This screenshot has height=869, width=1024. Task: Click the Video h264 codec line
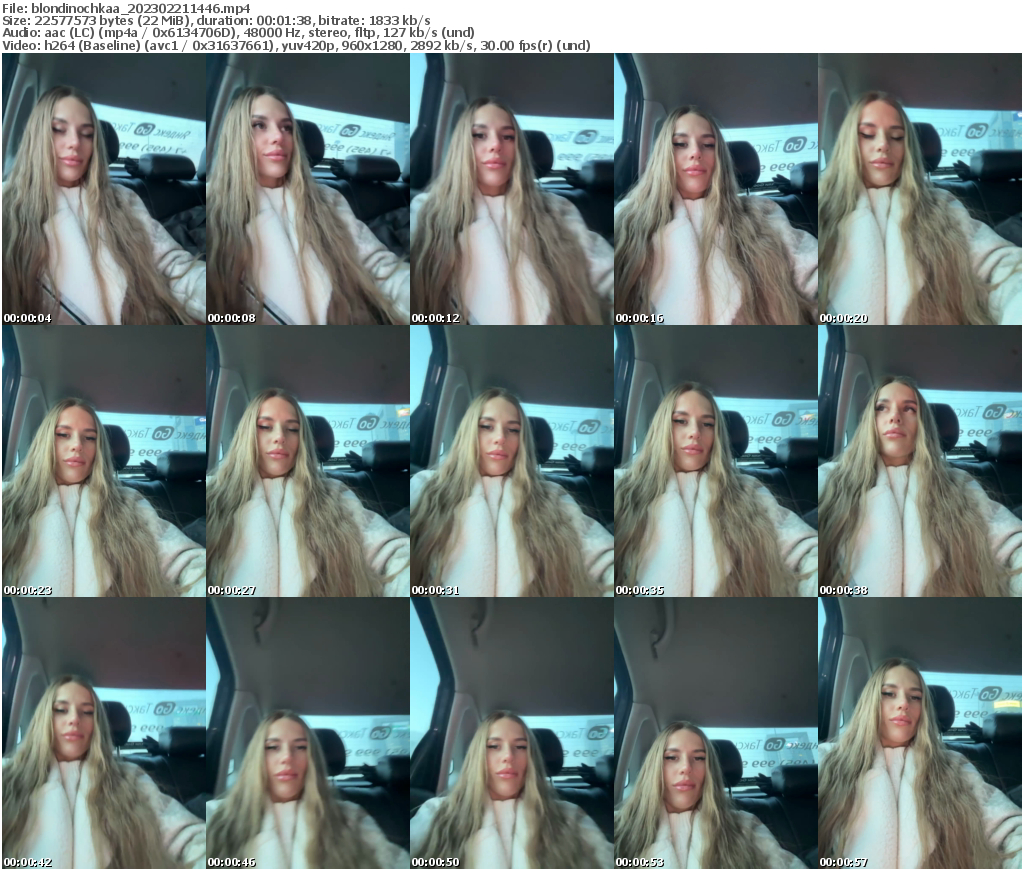click(296, 45)
